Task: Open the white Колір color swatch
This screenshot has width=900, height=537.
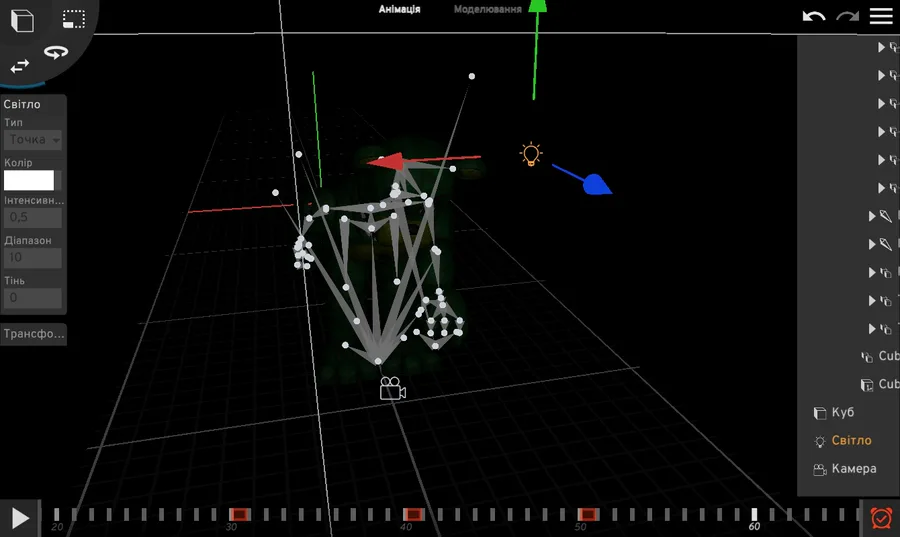Action: pos(29,180)
